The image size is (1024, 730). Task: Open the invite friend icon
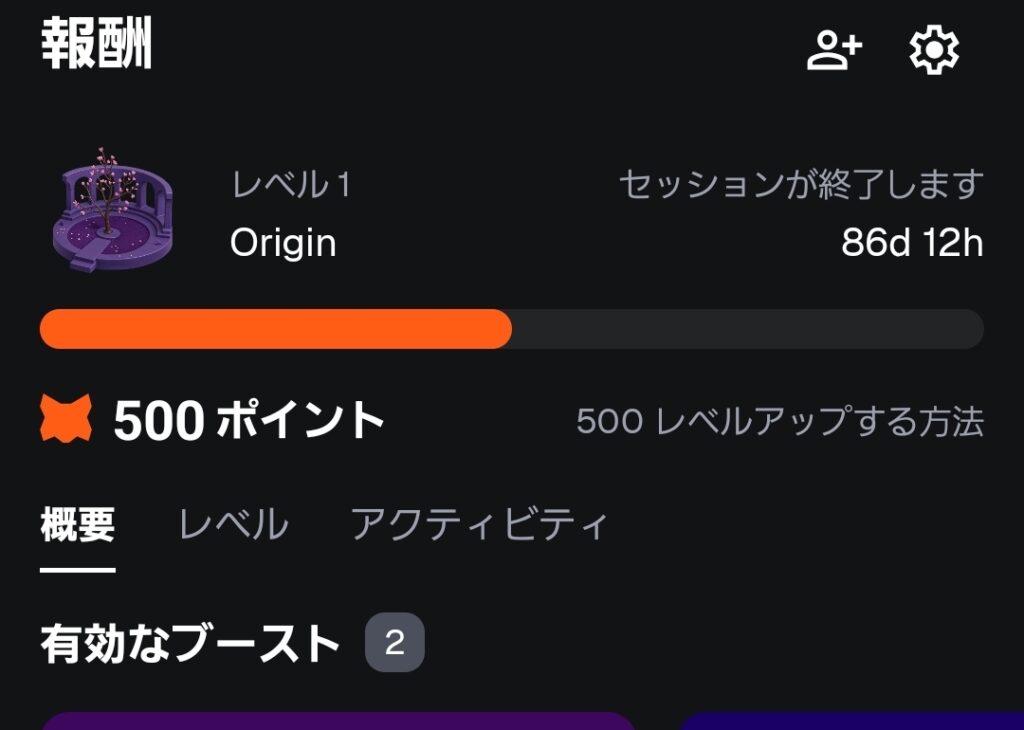coord(834,49)
